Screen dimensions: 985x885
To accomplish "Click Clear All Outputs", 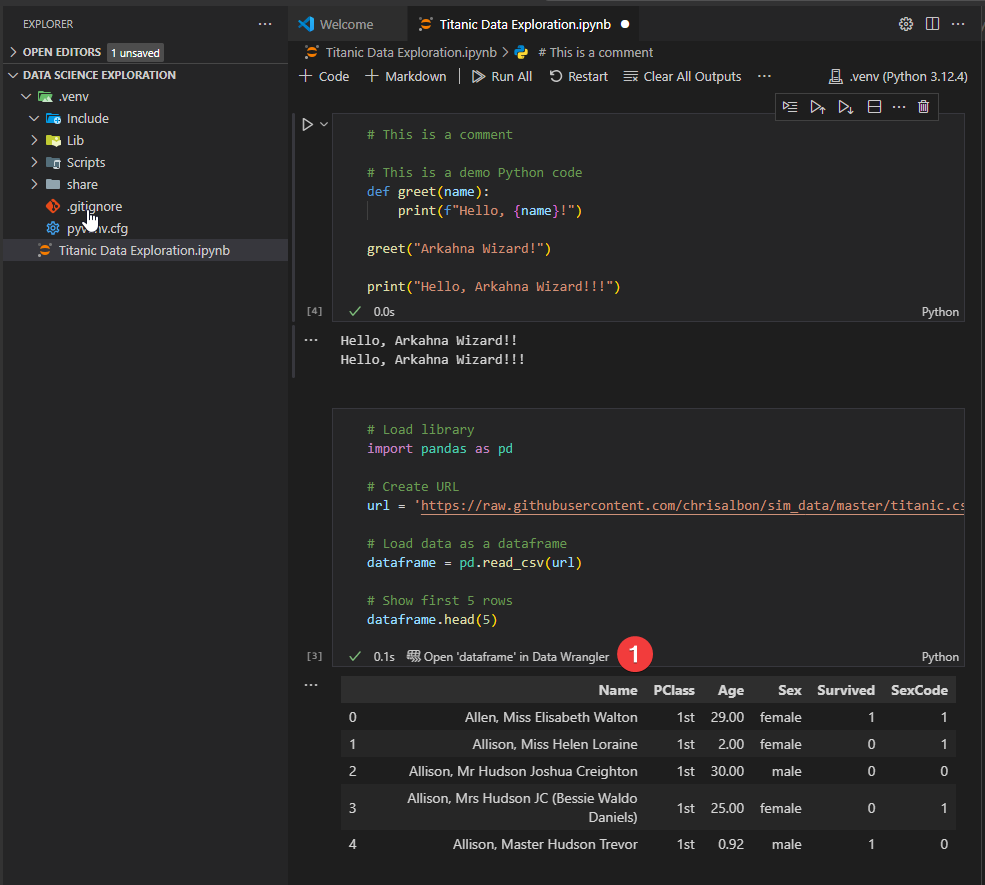I will (x=682, y=76).
